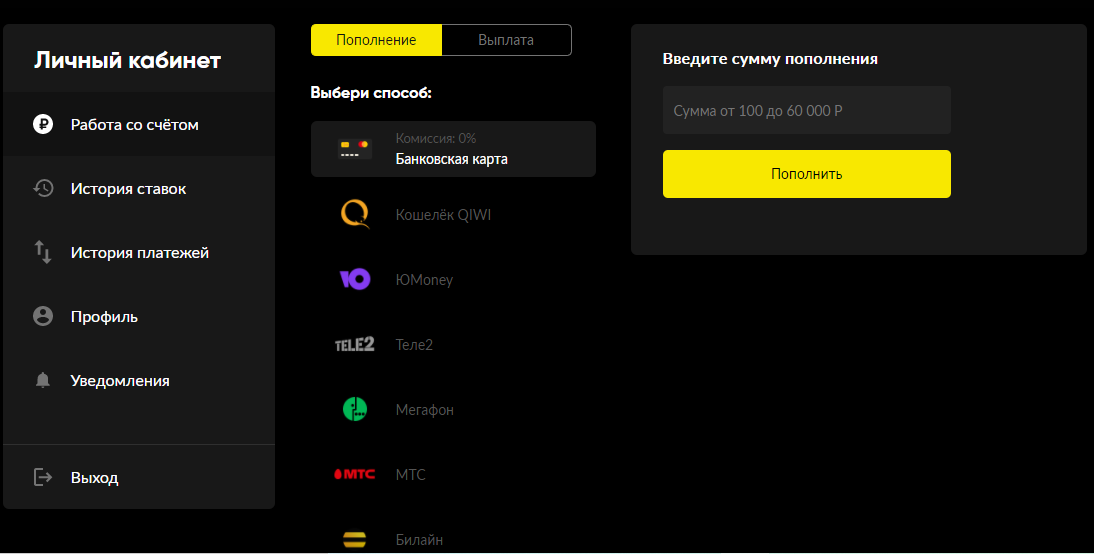Image resolution: width=1094 pixels, height=554 pixels.
Task: Click the bell icon beside Уведомления
Action: coord(43,380)
